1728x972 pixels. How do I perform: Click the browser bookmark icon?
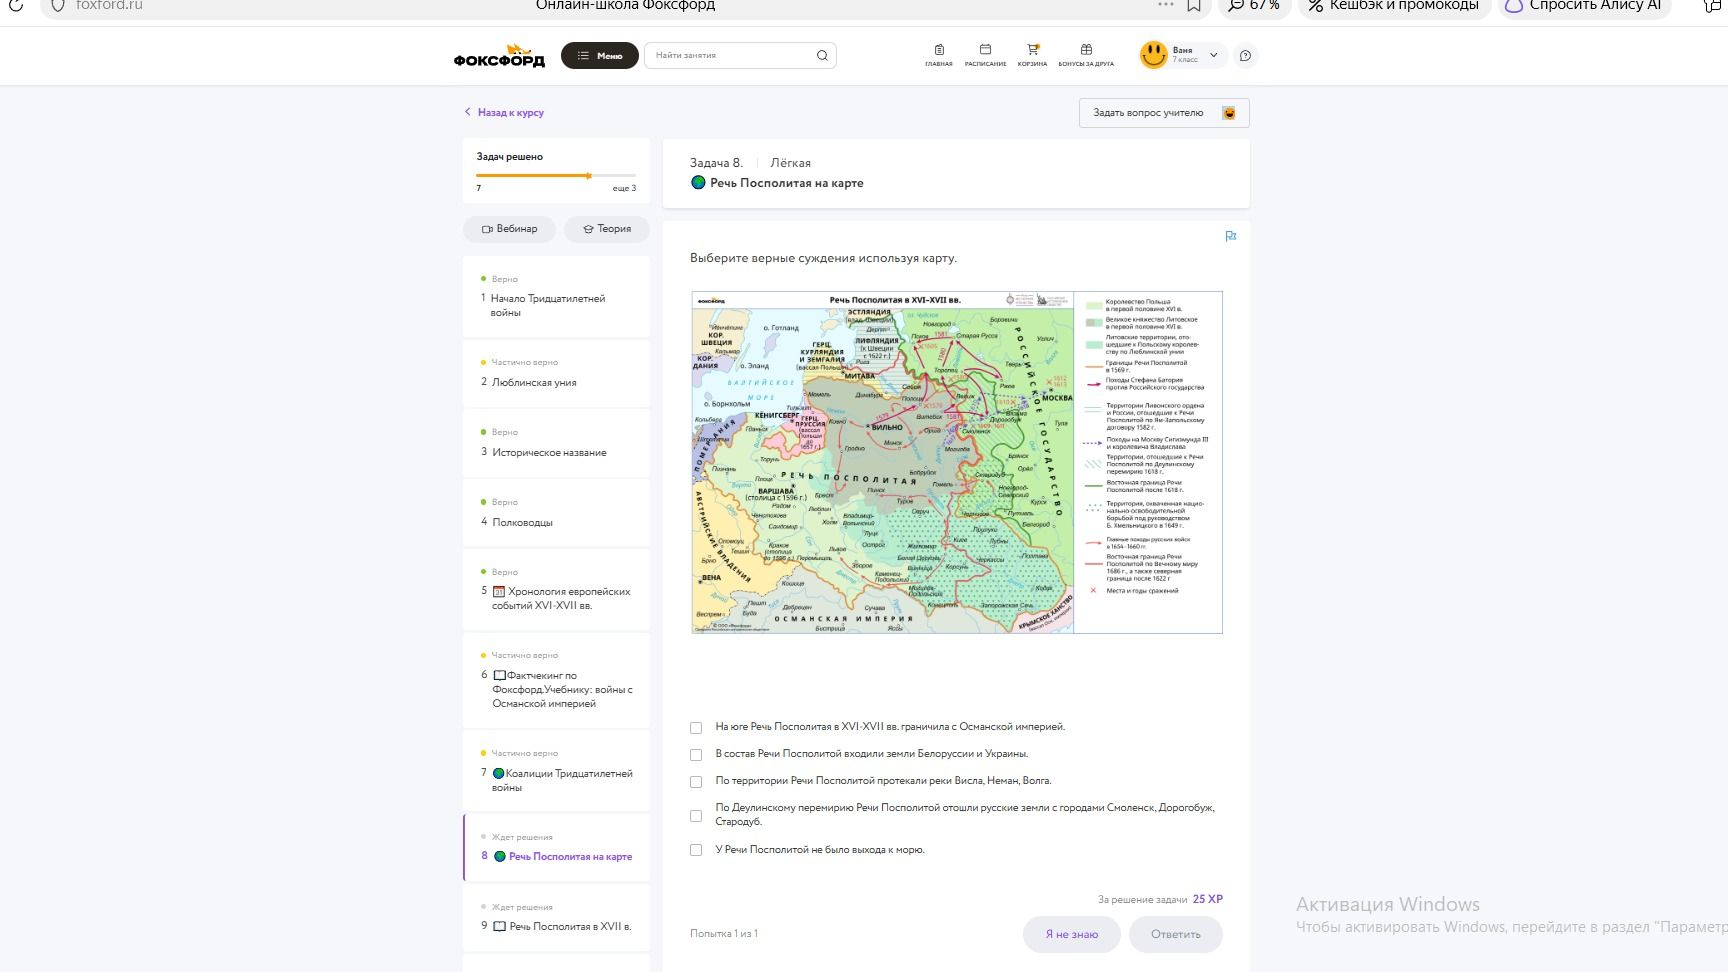click(1194, 5)
